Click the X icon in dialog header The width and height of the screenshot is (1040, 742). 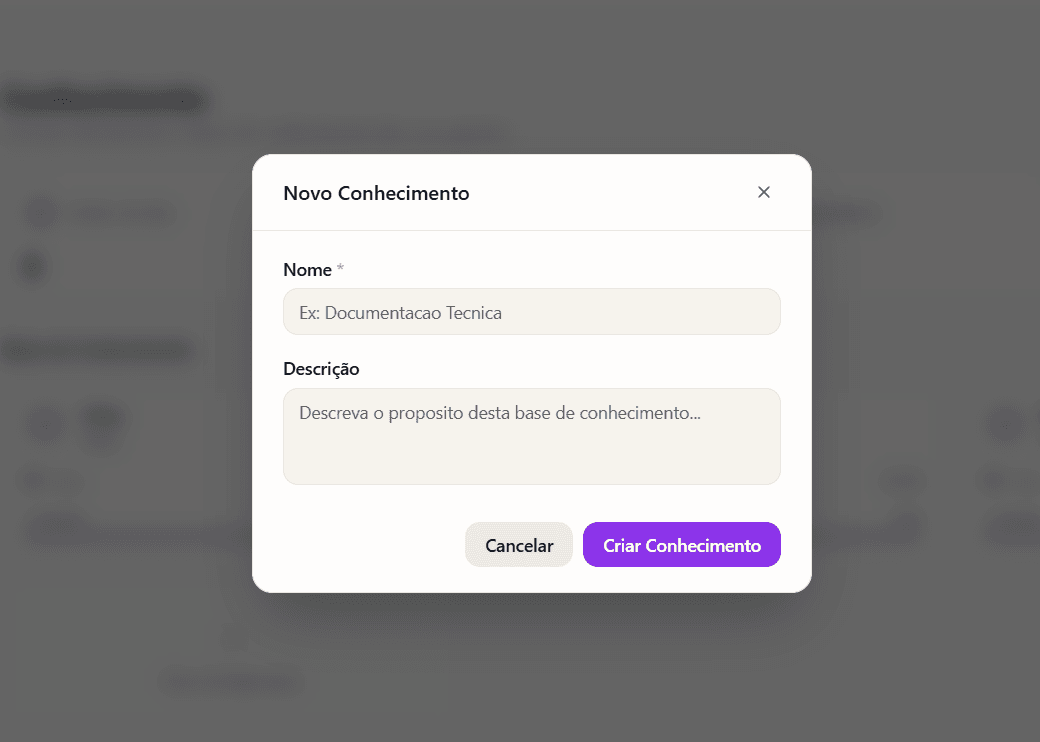tap(763, 192)
